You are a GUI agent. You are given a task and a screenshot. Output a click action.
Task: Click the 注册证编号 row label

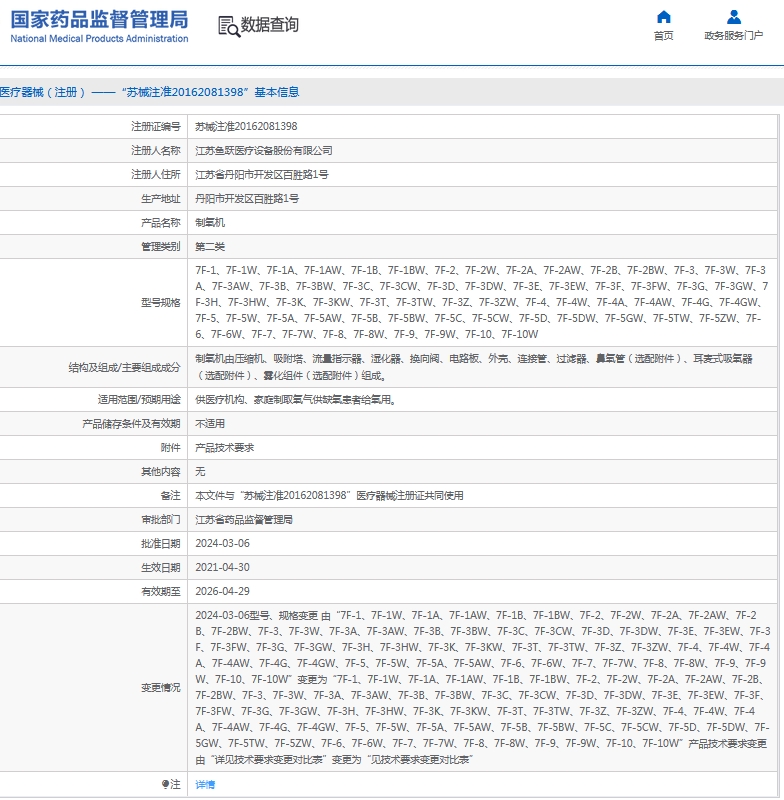pyautogui.click(x=156, y=127)
